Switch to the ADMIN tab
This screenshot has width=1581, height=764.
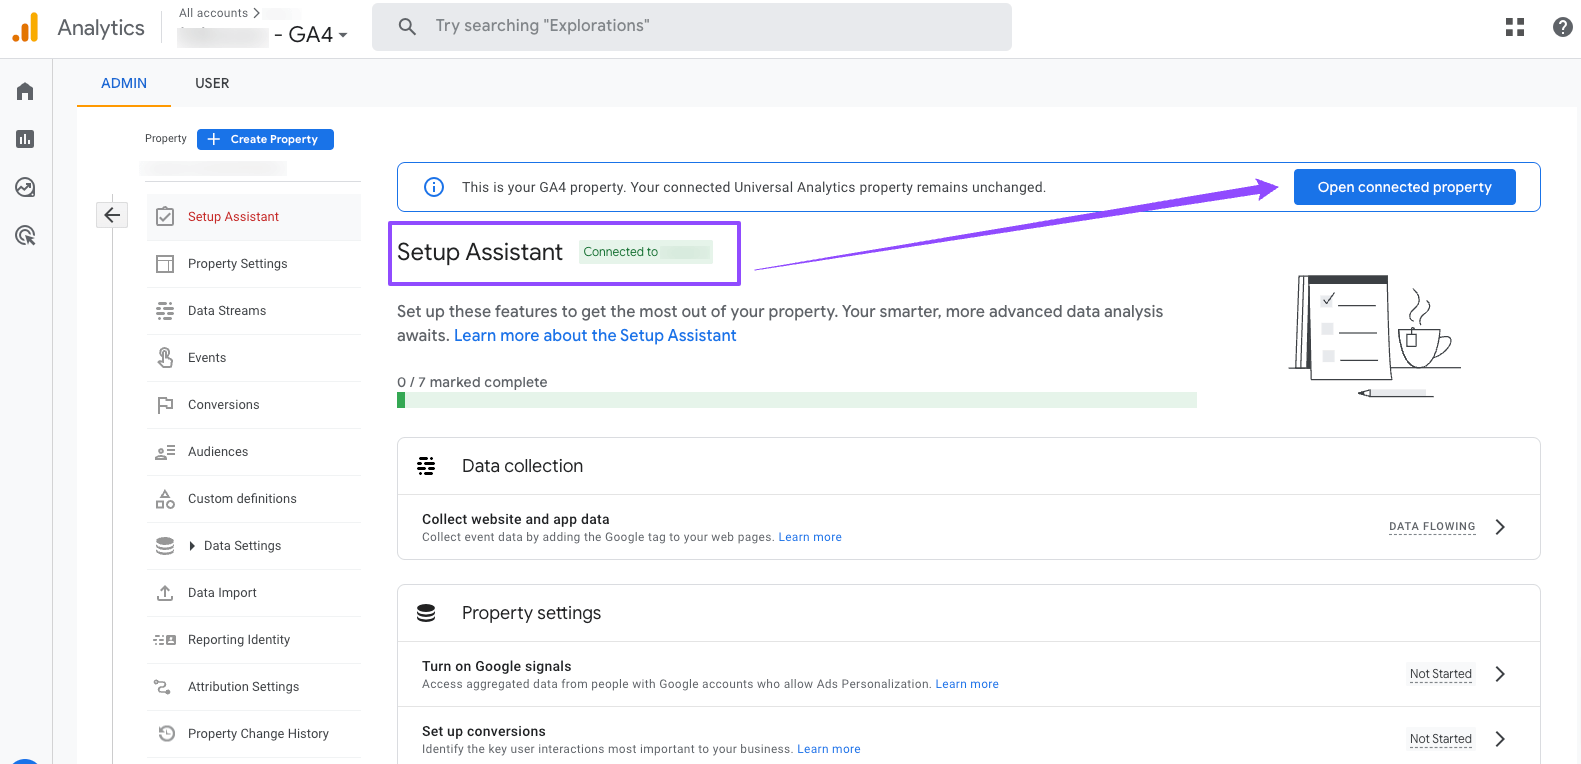(124, 83)
